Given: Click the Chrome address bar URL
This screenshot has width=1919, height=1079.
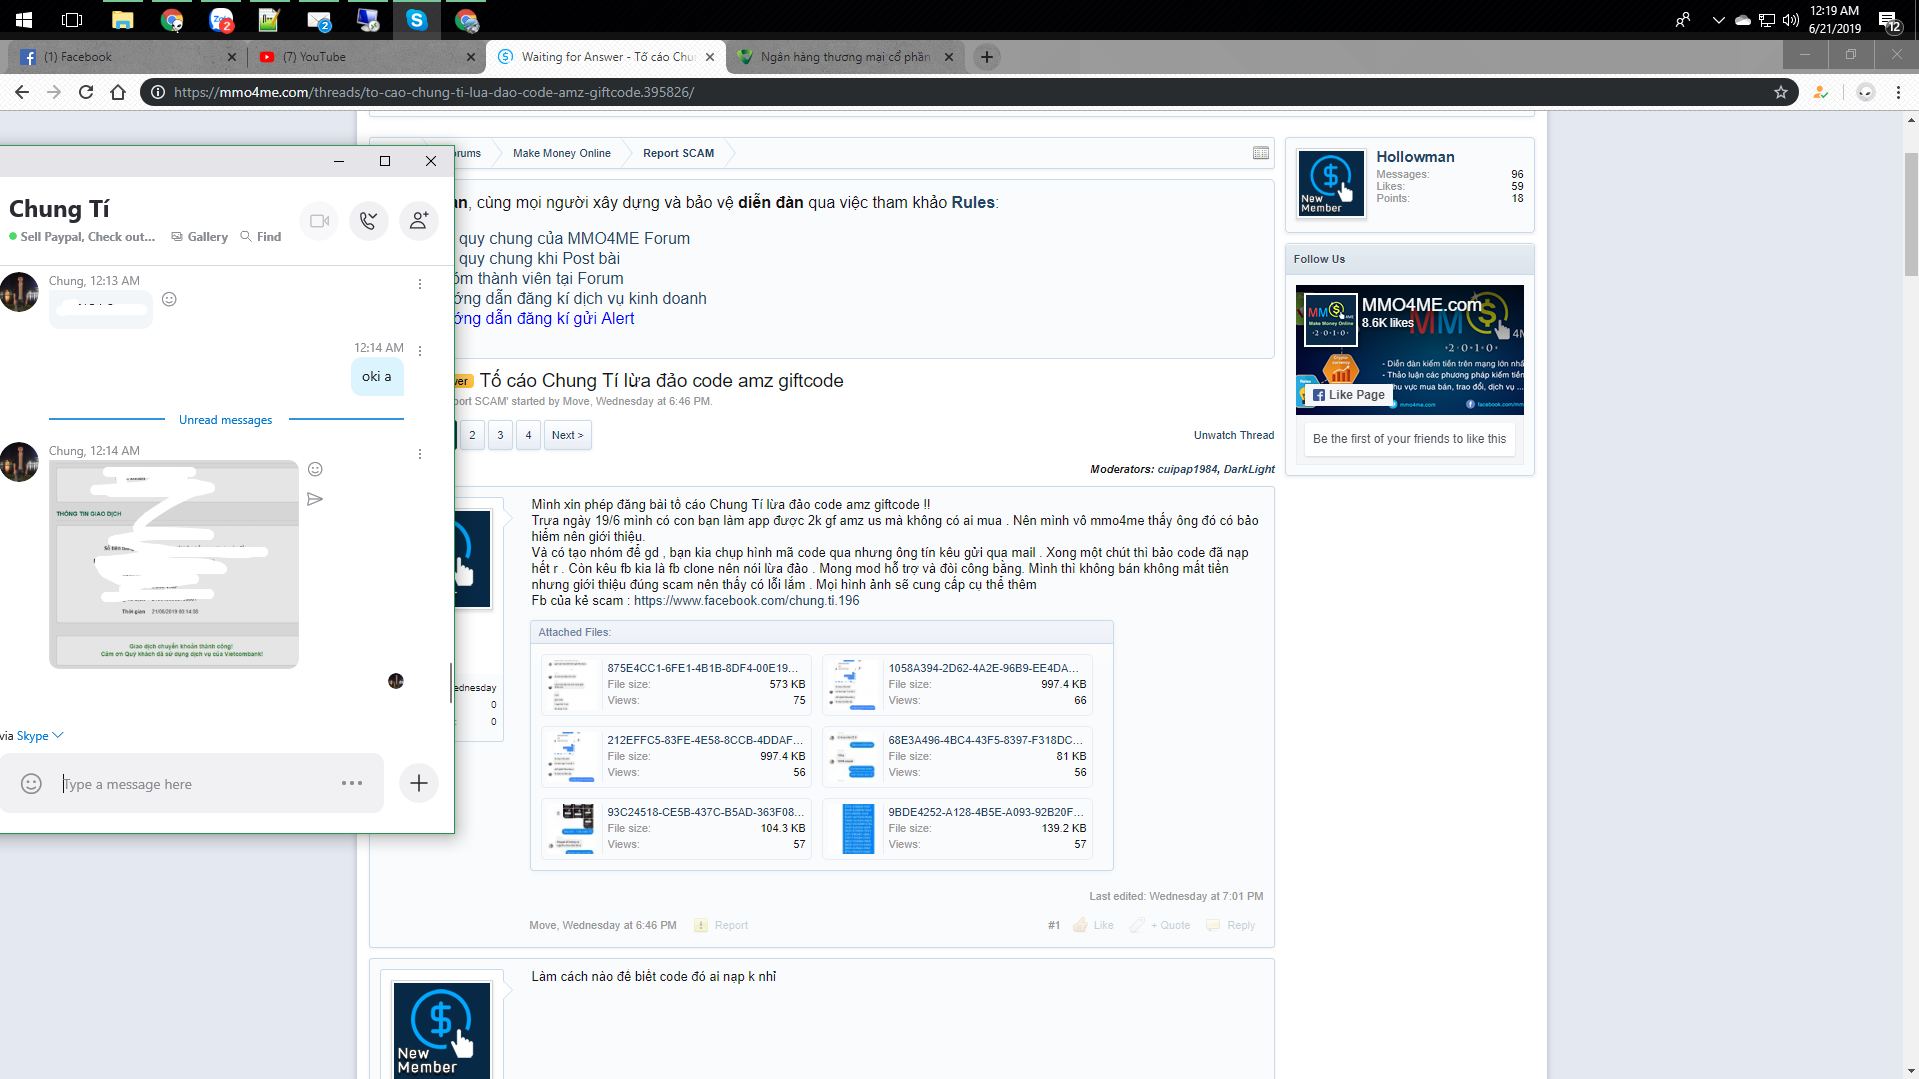Looking at the screenshot, I should point(434,92).
